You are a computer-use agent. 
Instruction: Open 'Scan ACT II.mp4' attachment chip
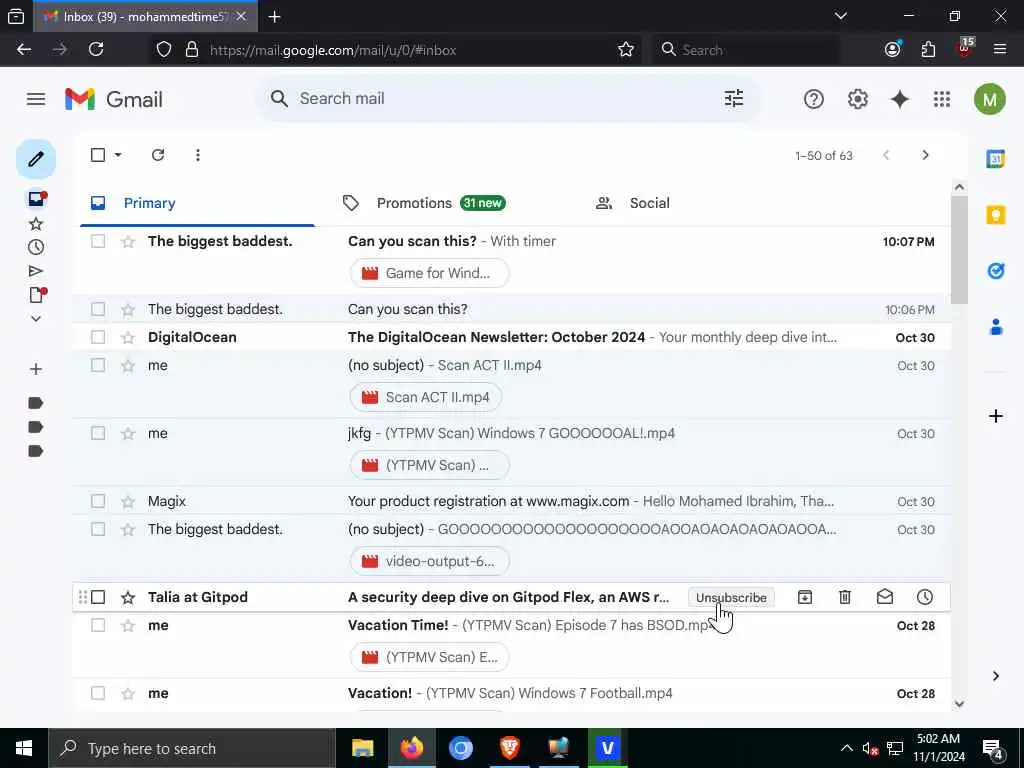pyautogui.click(x=426, y=397)
